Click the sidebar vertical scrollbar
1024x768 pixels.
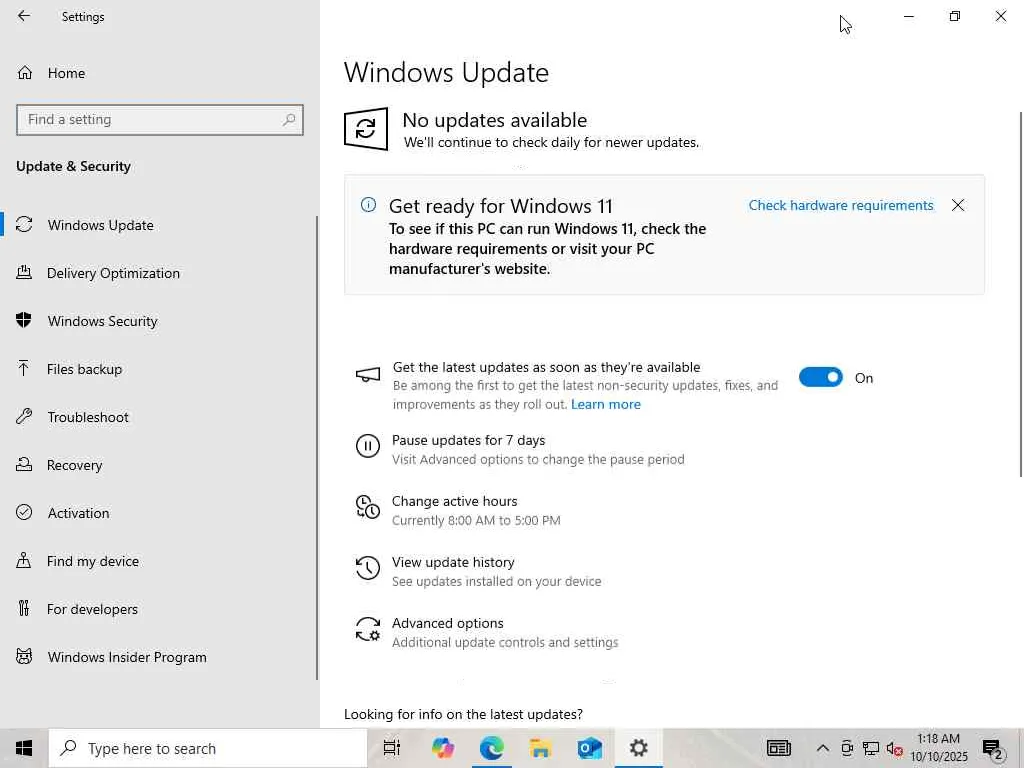pyautogui.click(x=317, y=447)
